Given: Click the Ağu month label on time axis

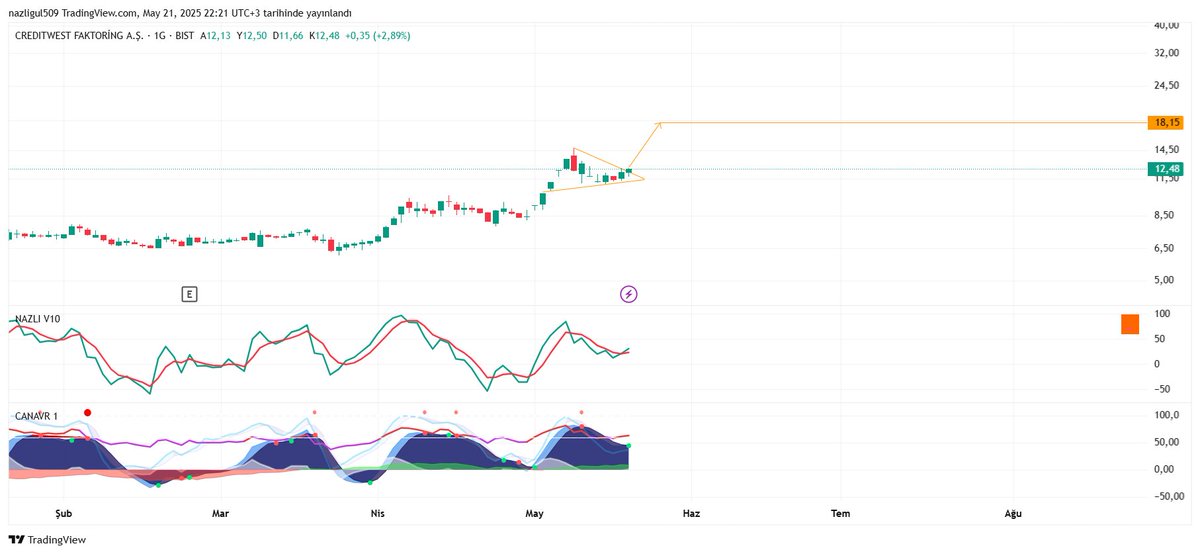Looking at the screenshot, I should (x=1013, y=514).
